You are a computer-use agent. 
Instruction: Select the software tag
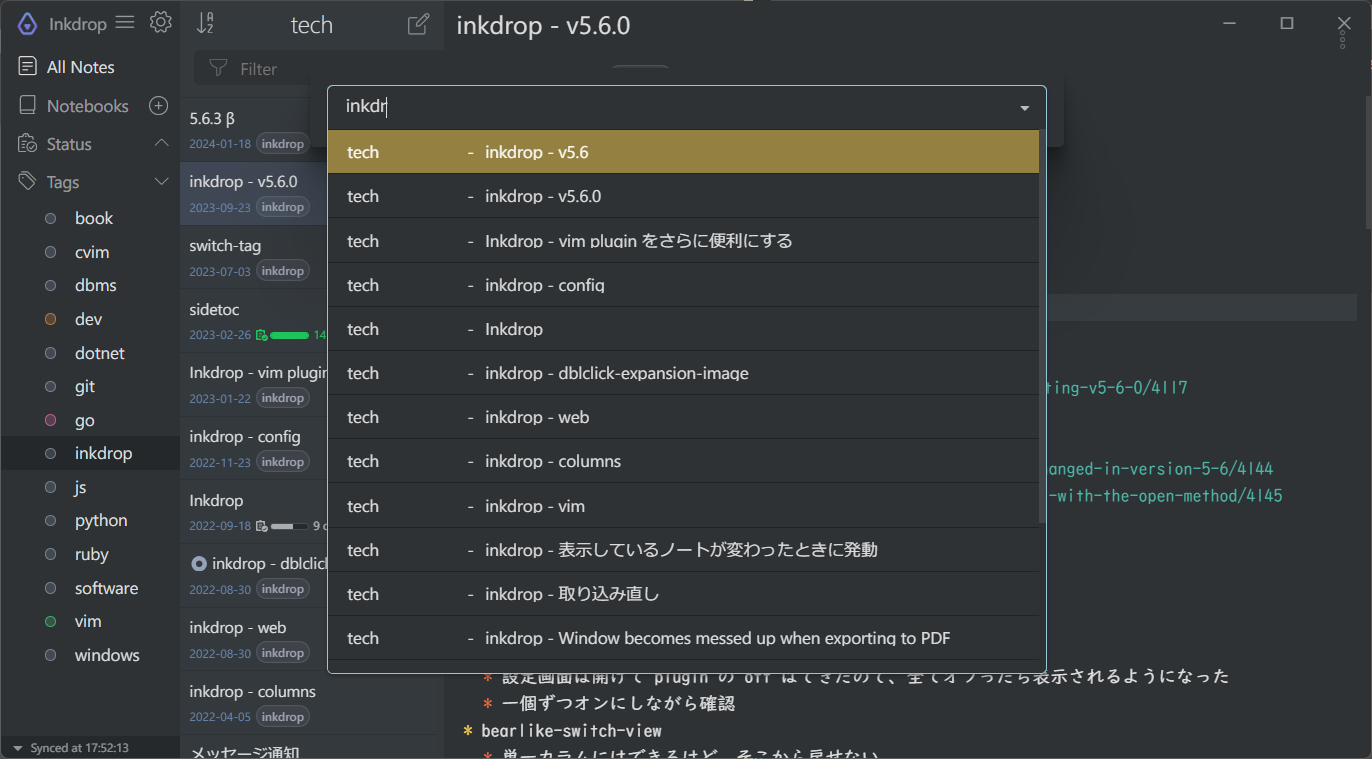click(91, 588)
